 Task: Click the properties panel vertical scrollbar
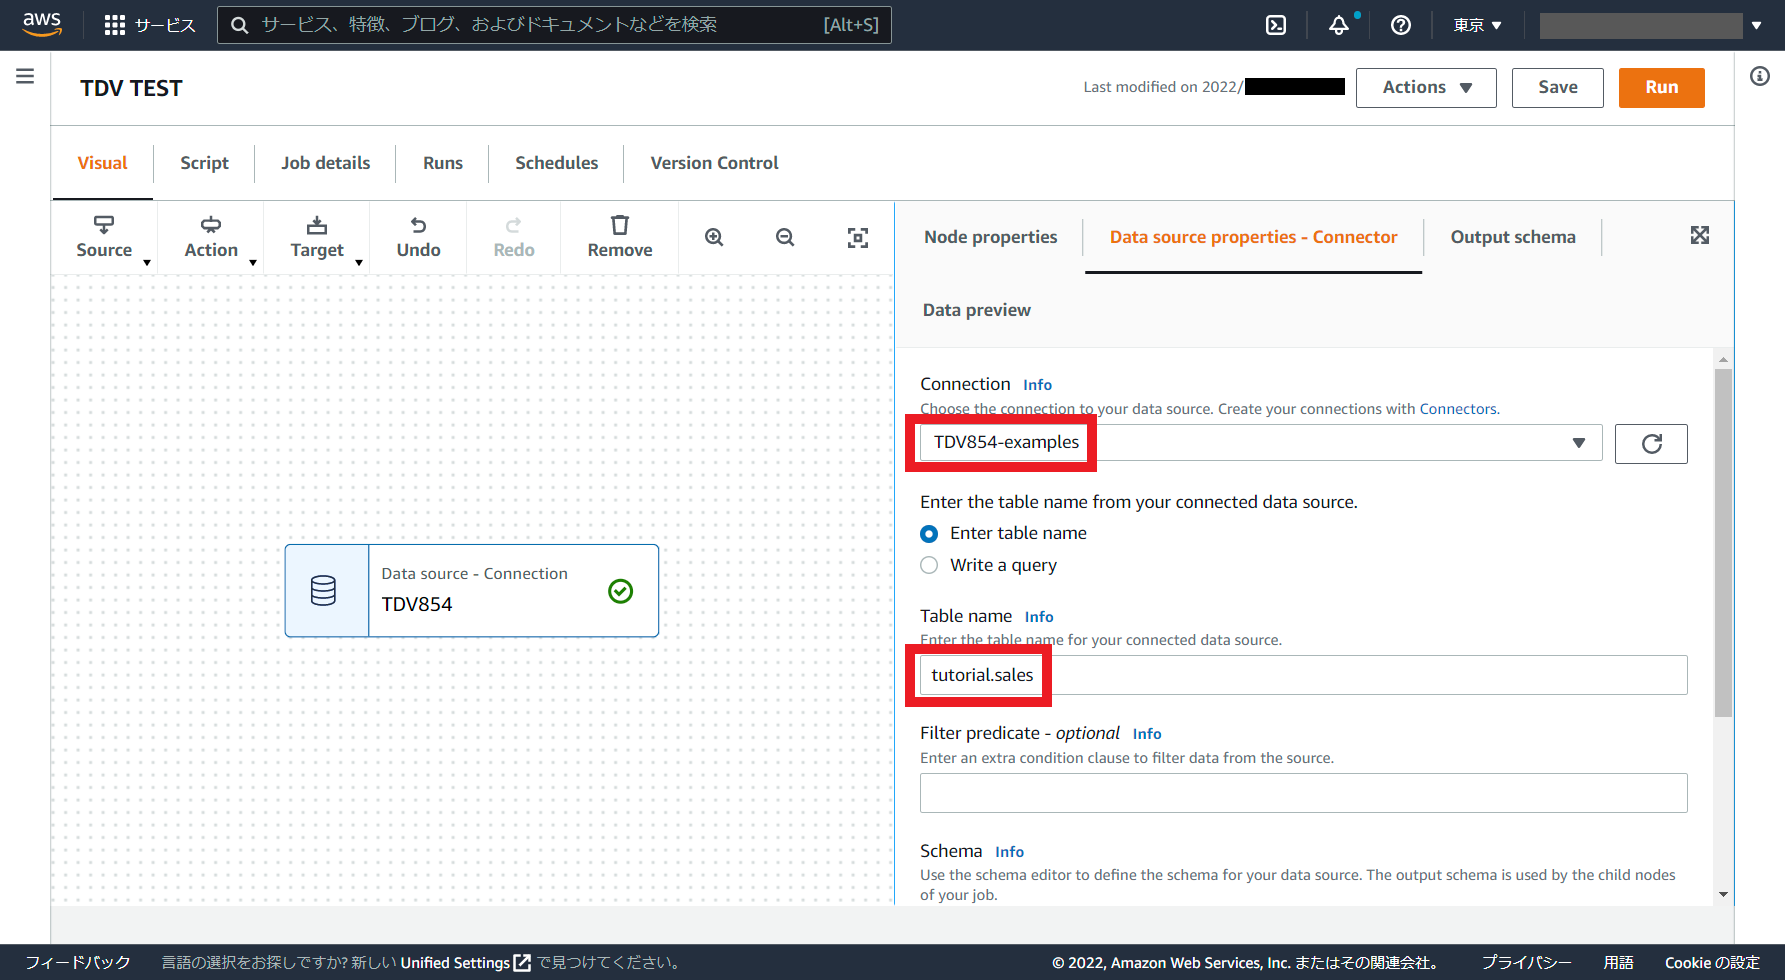[x=1723, y=543]
